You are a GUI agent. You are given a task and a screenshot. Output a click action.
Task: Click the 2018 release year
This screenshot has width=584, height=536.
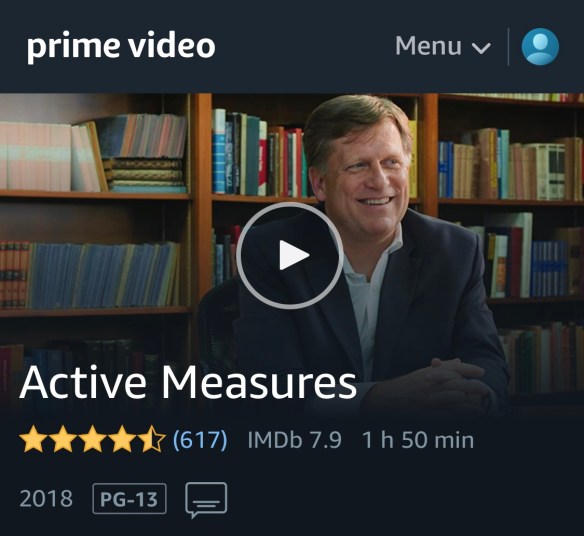tap(46, 498)
